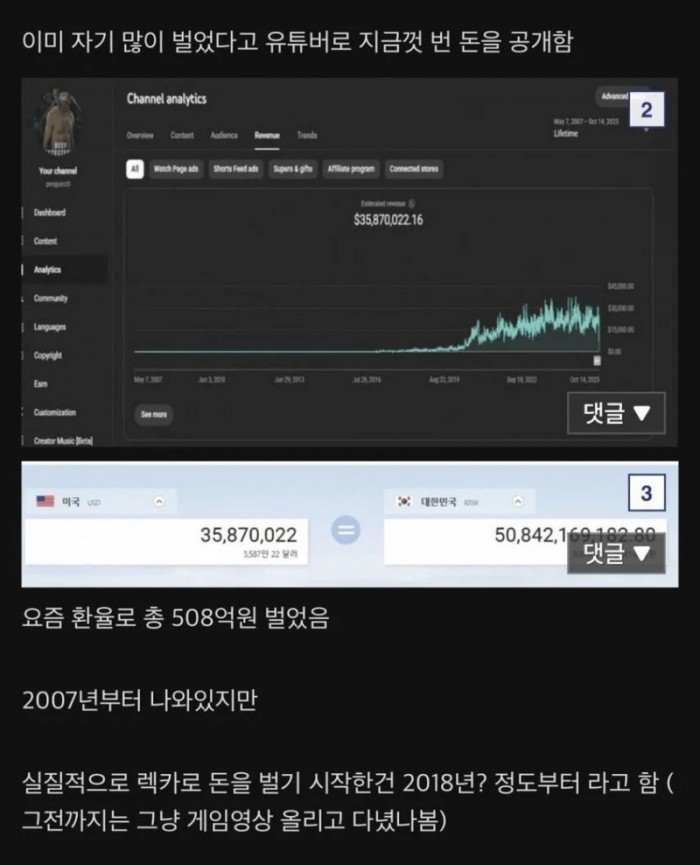
Task: Click the US flag icon
Action: pyautogui.click(x=45, y=501)
